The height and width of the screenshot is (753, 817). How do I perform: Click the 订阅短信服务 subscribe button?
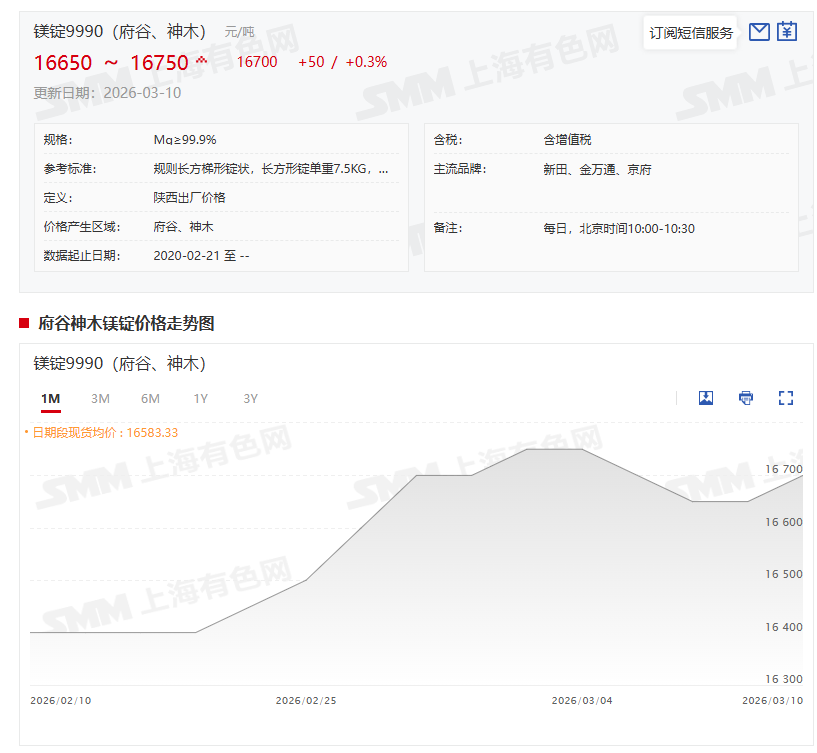coord(691,33)
